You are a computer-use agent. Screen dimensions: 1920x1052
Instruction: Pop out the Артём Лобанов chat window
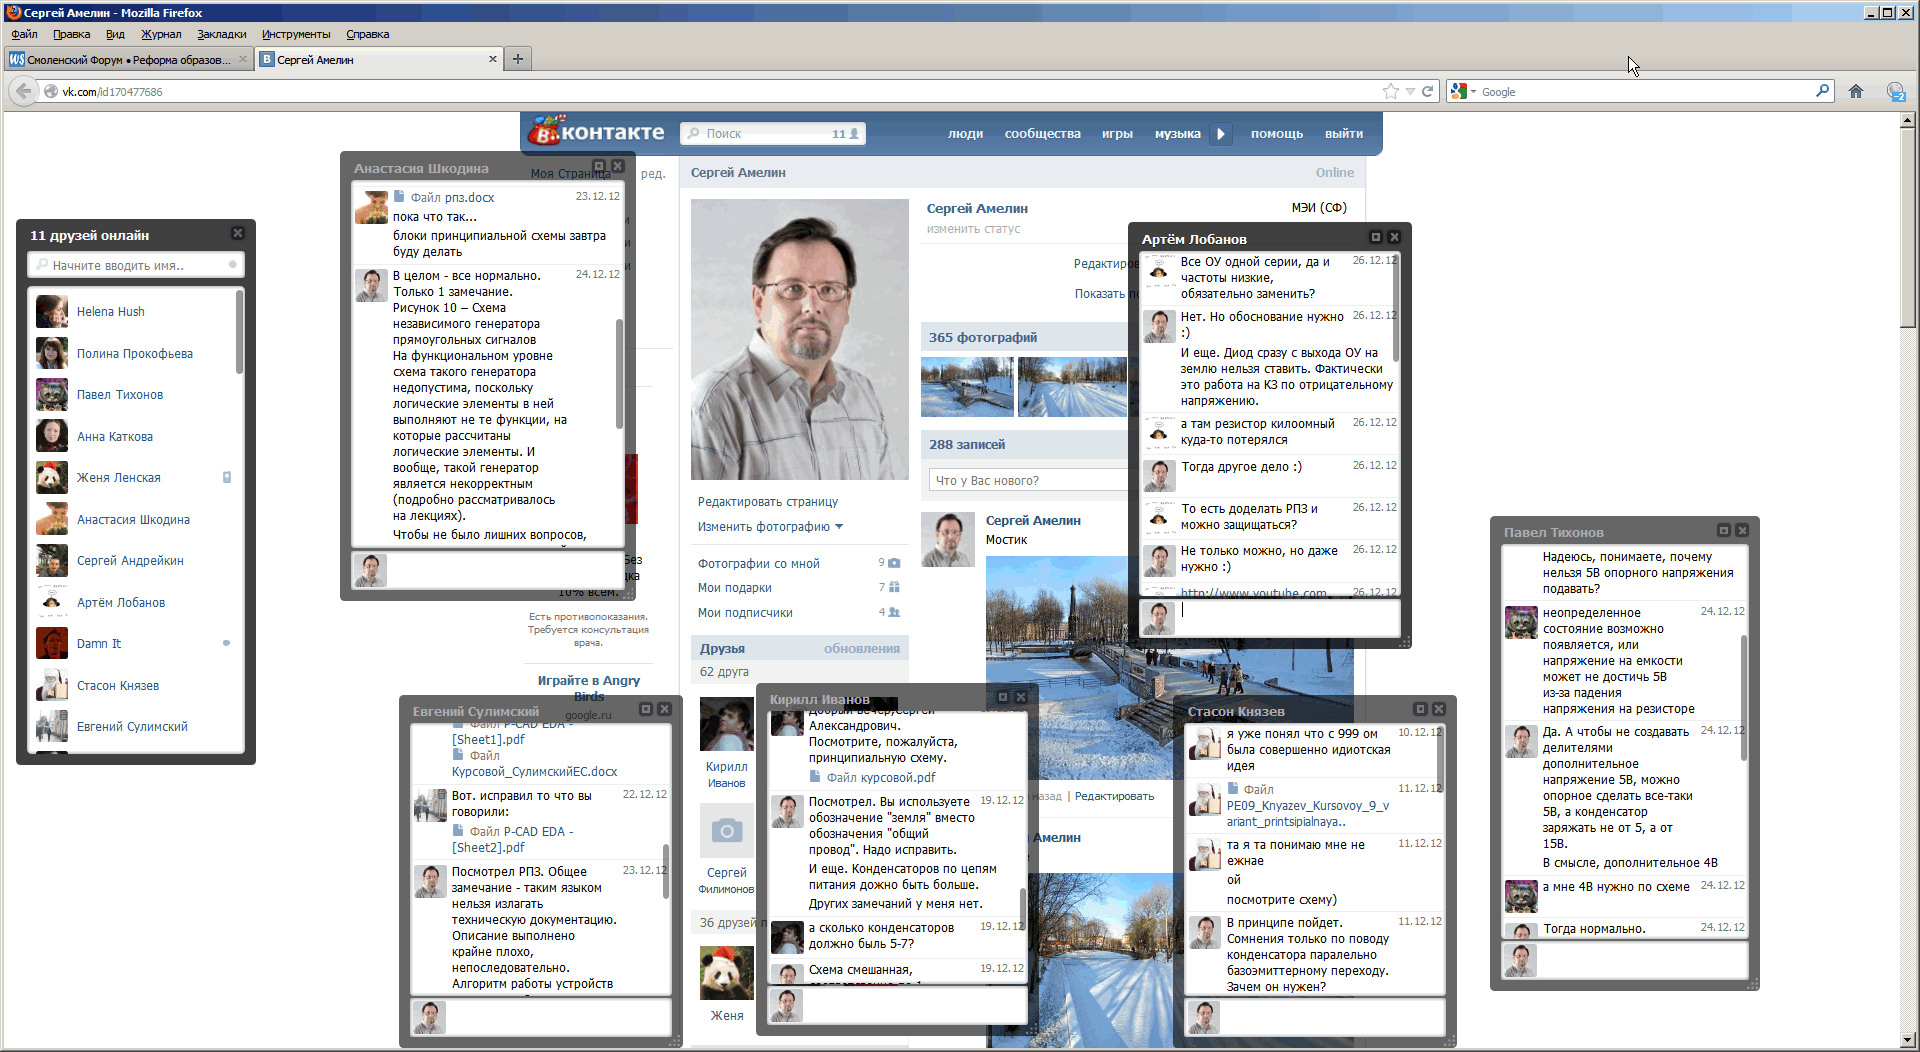[x=1376, y=237]
